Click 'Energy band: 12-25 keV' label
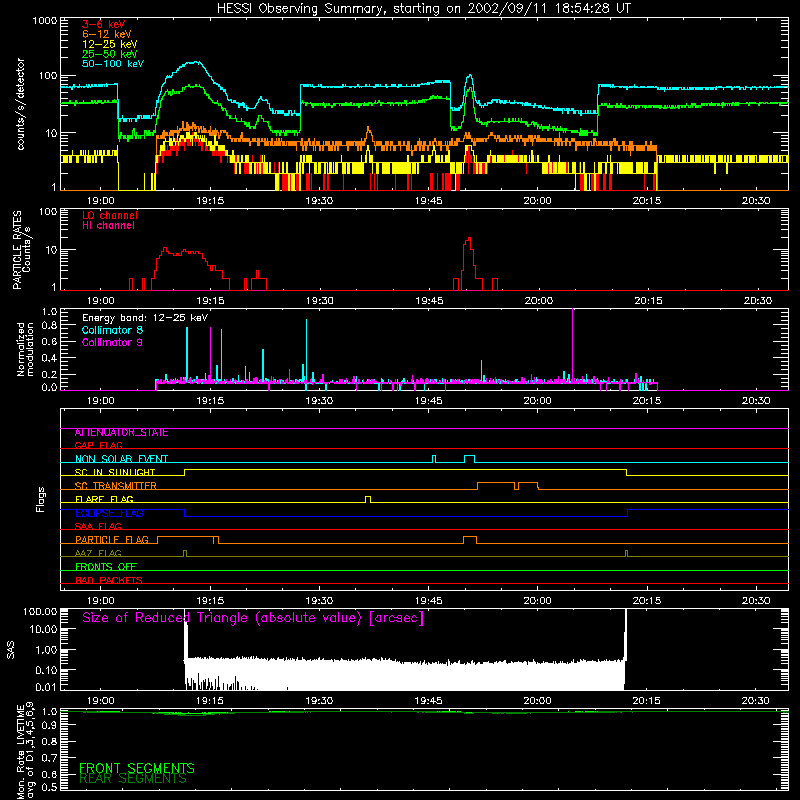The height and width of the screenshot is (800, 800). coord(145,318)
